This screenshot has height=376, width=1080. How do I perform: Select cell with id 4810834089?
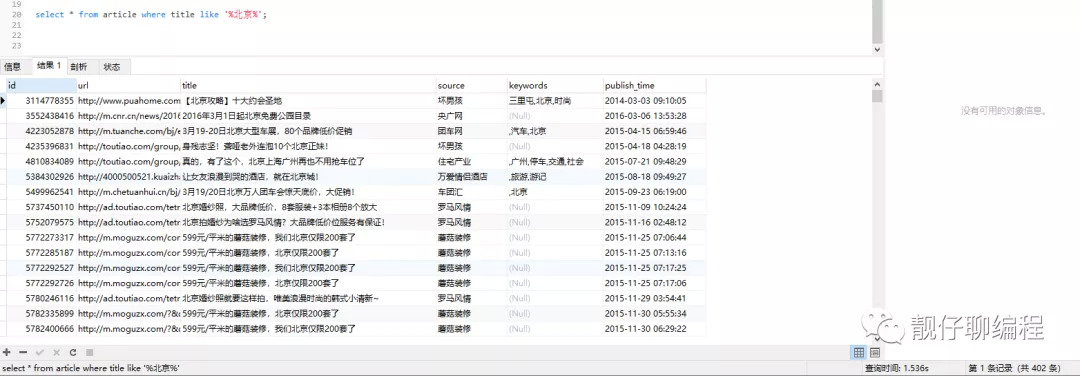tap(41, 161)
